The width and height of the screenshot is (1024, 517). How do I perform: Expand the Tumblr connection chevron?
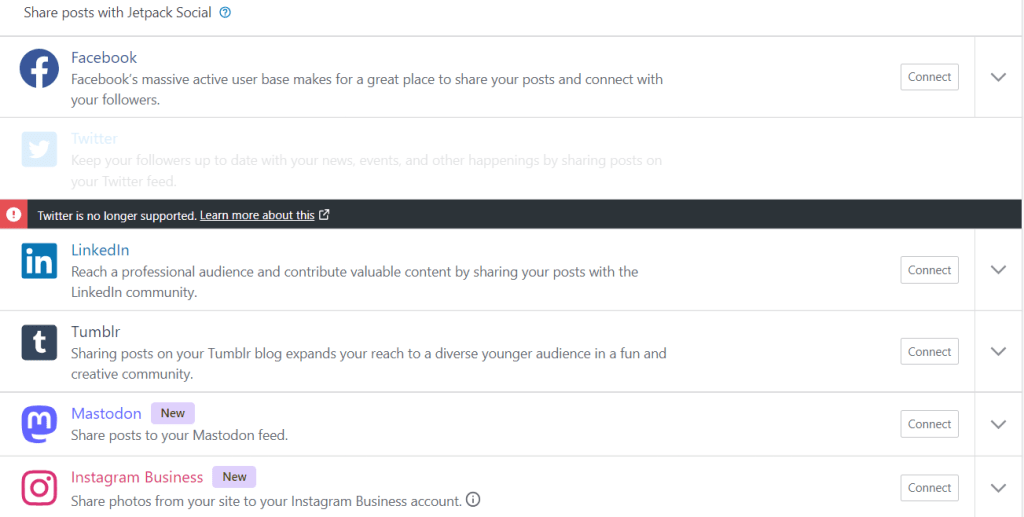tap(997, 351)
